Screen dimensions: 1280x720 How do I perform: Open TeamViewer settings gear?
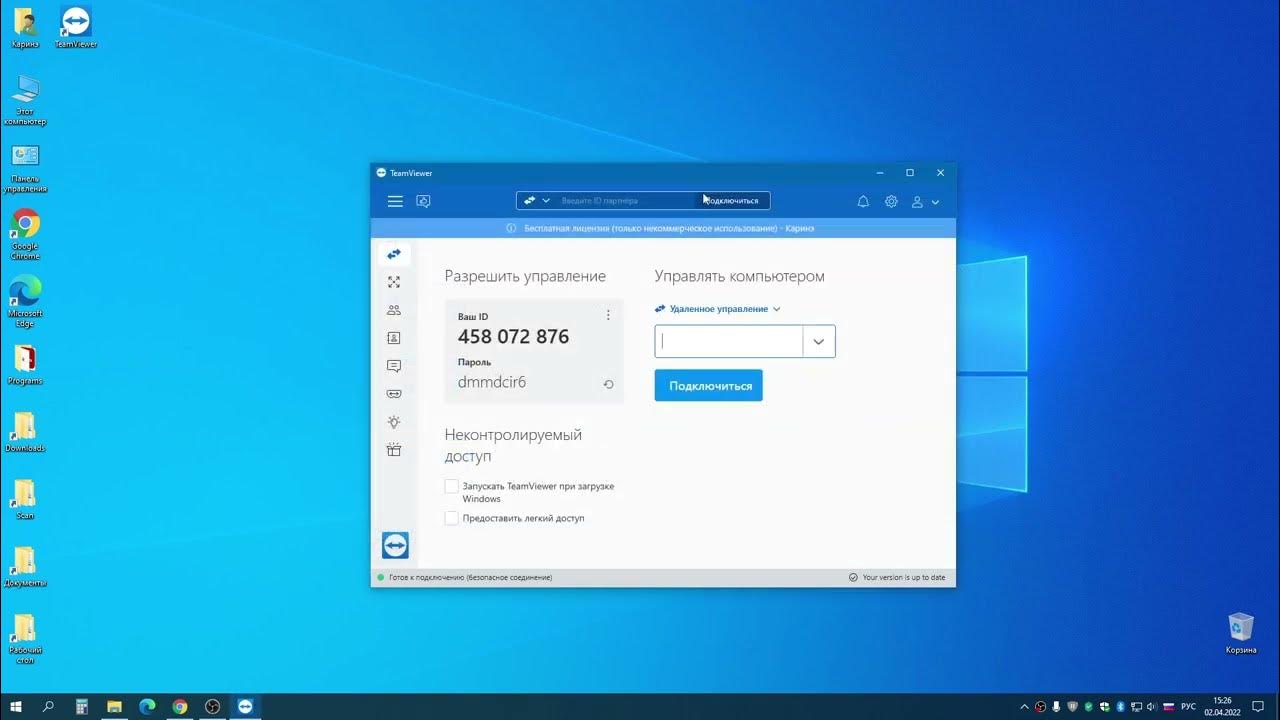891,201
